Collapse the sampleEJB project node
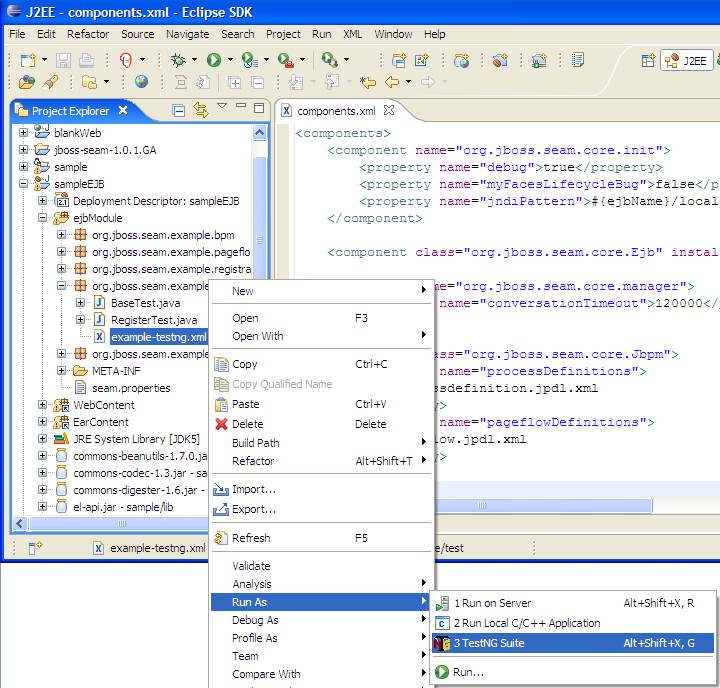This screenshot has height=688, width=720. pos(23,184)
